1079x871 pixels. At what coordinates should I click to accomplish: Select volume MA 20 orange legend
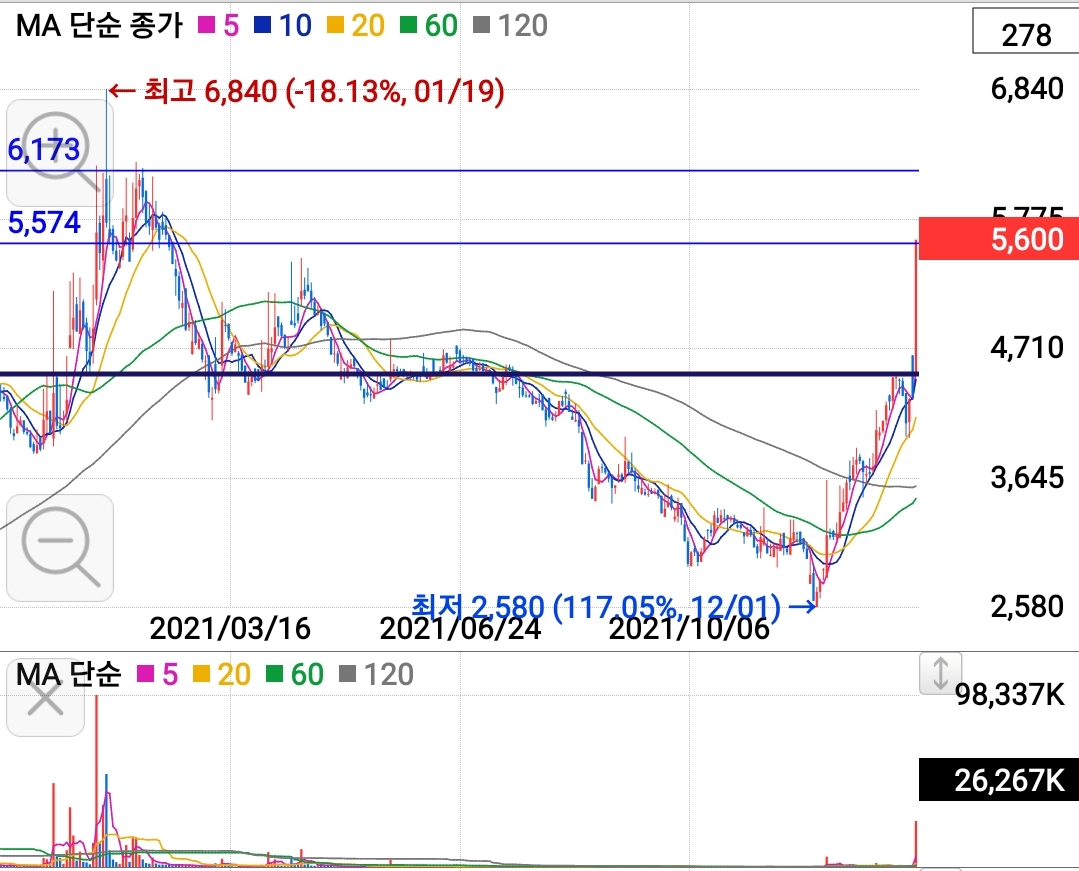pyautogui.click(x=222, y=674)
